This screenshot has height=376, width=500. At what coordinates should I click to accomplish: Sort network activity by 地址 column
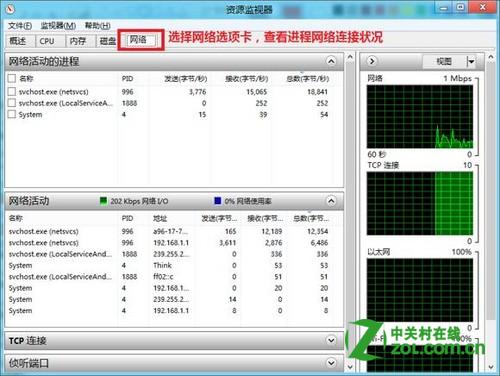(160, 219)
